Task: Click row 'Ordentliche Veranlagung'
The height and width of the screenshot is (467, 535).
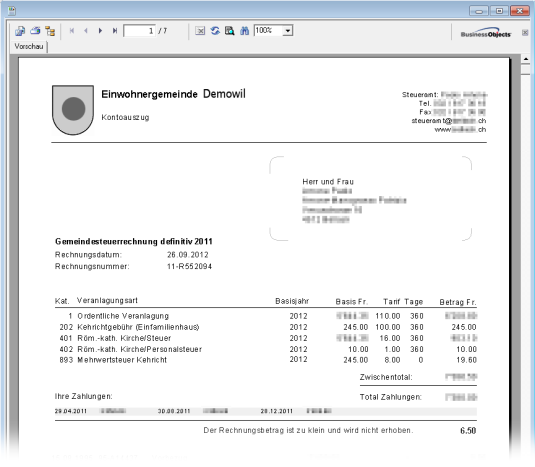Action: [266, 316]
